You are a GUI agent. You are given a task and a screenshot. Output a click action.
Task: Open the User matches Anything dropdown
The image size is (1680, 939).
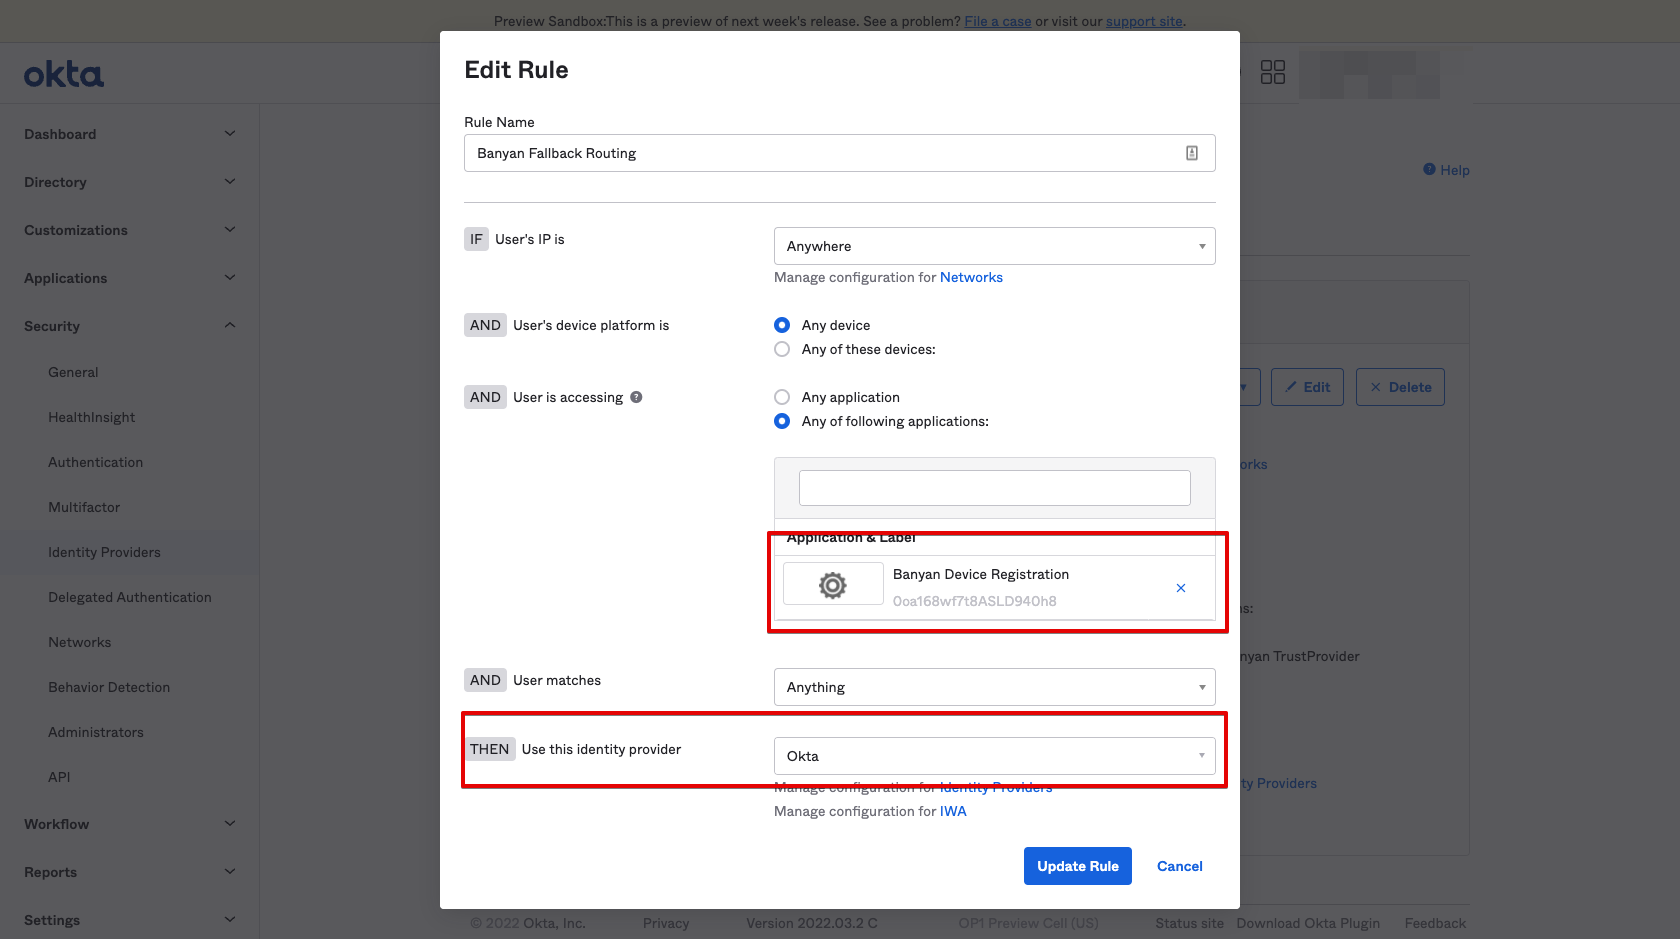click(x=994, y=687)
